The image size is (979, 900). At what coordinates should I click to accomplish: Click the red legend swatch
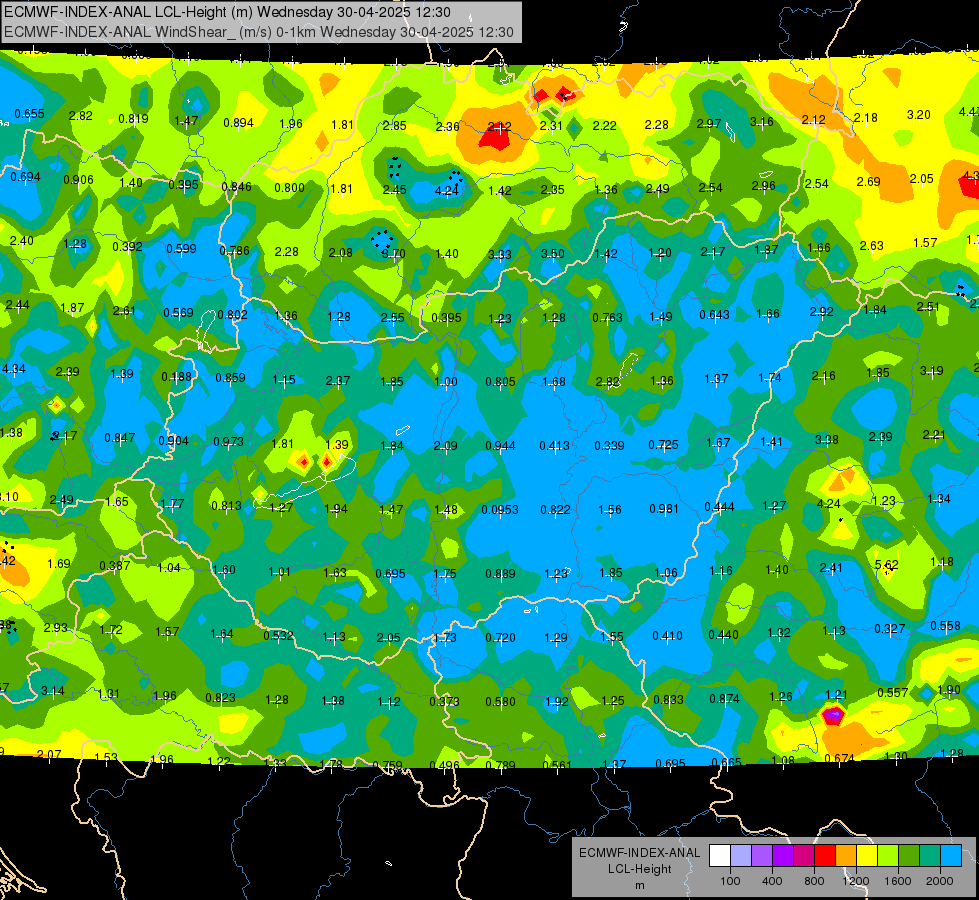coord(825,855)
